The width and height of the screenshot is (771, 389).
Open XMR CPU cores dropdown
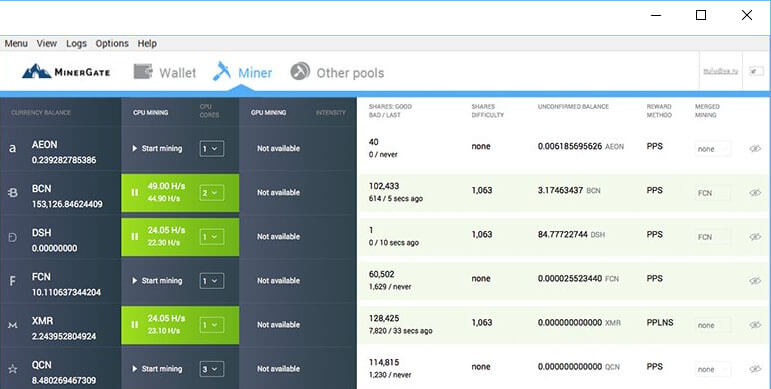pos(212,325)
